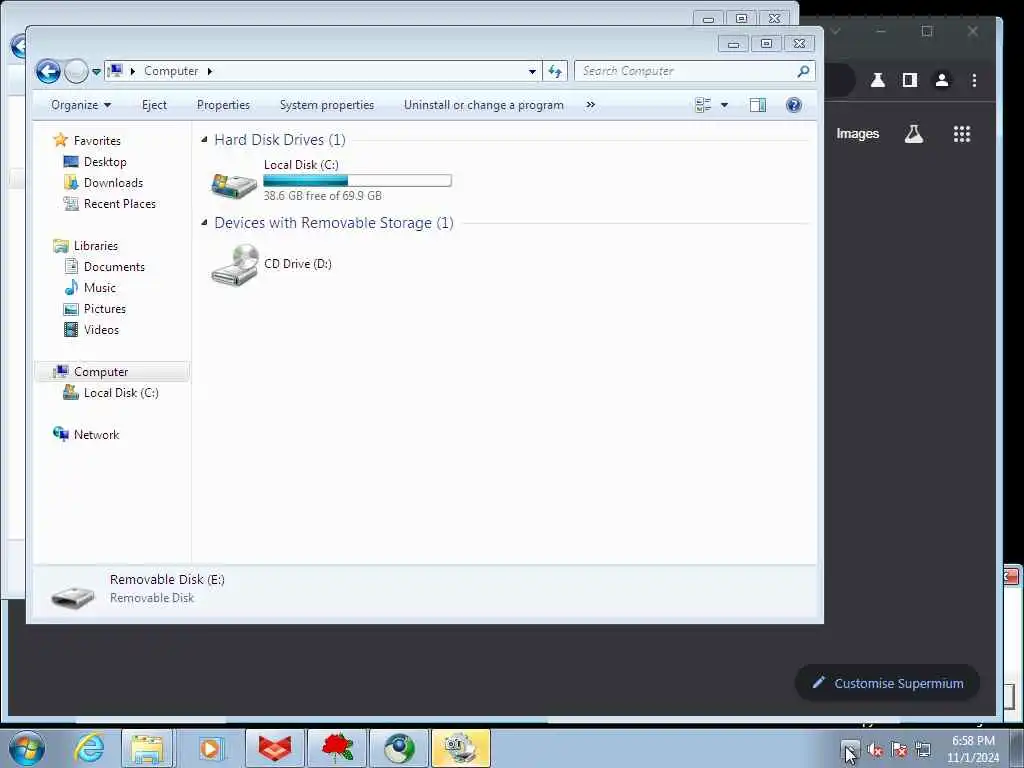Refresh the Computer folder view
Screen dimensions: 1024x768
pos(554,71)
